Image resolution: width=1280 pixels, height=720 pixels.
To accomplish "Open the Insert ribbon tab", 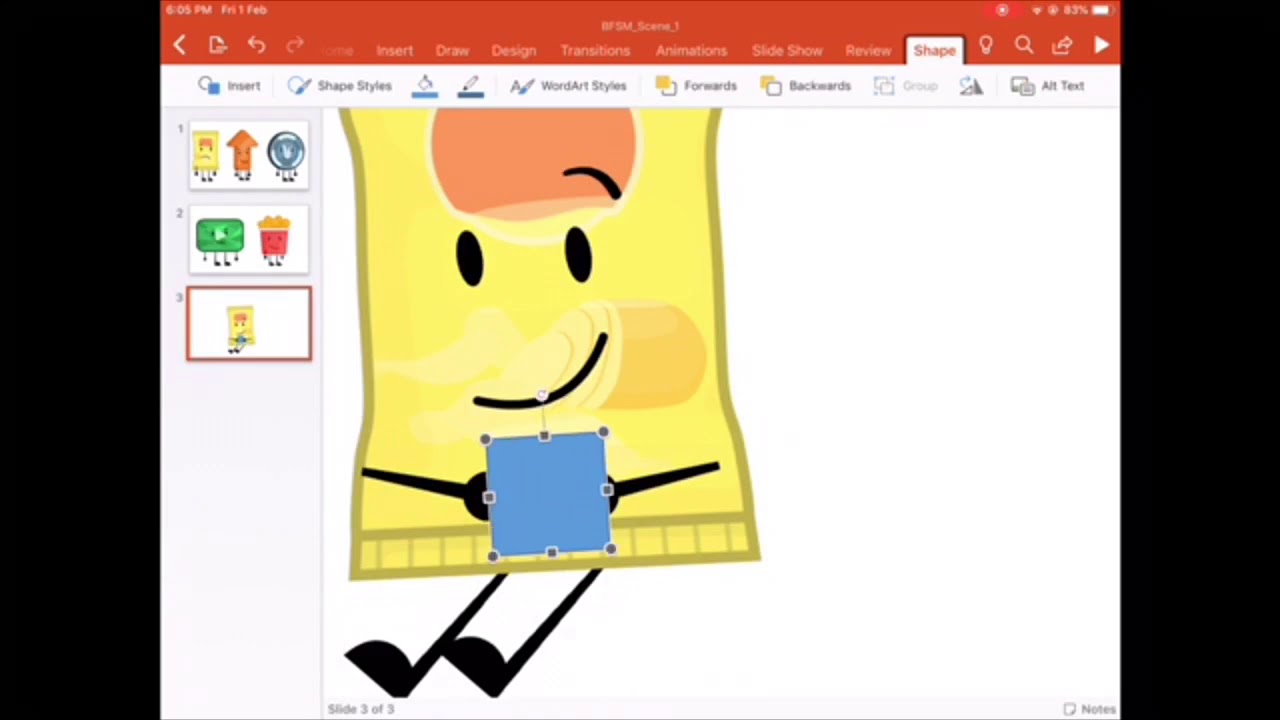I will point(394,50).
